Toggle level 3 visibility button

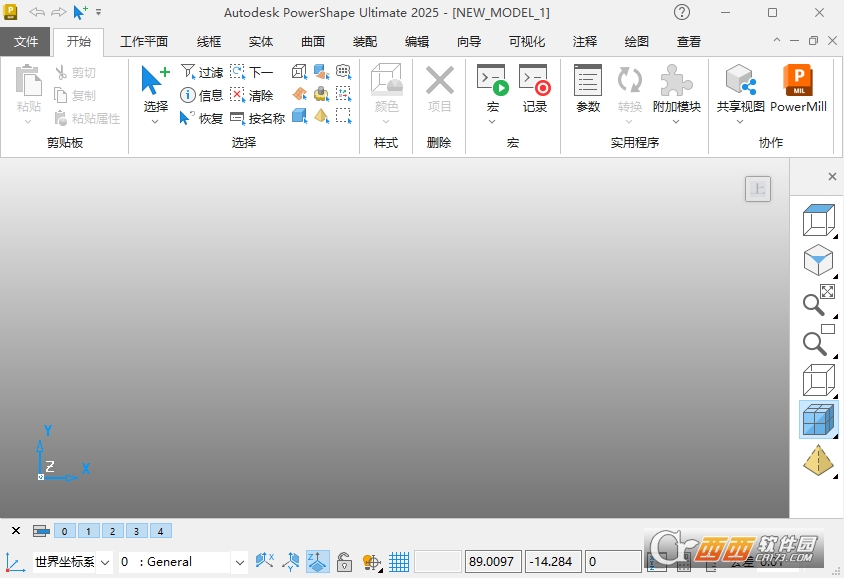click(x=137, y=531)
